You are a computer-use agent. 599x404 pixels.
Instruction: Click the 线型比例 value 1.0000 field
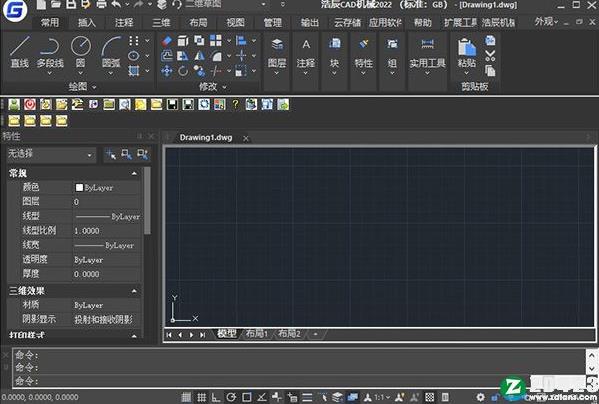click(x=107, y=231)
